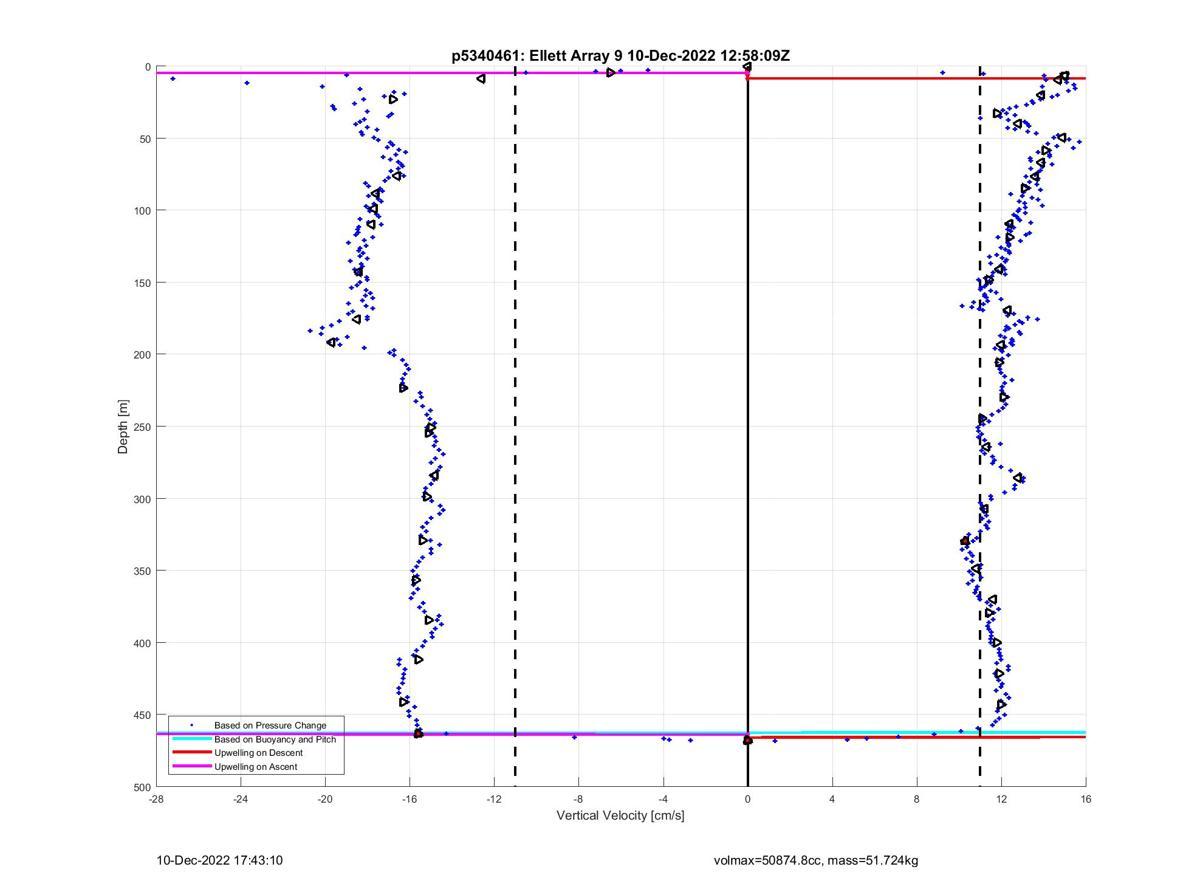Click the 'Based on Buoyancy and Pitch' legend entry
The image size is (1200, 885).
[x=275, y=739]
